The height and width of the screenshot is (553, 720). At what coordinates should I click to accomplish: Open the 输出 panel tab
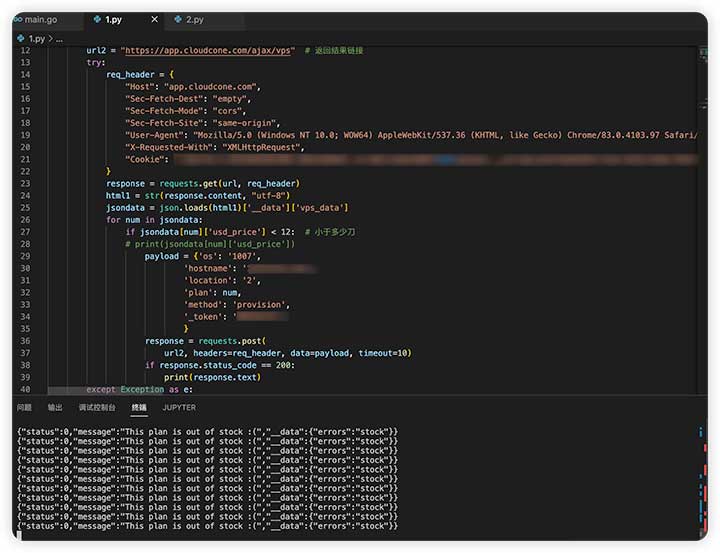[55, 407]
